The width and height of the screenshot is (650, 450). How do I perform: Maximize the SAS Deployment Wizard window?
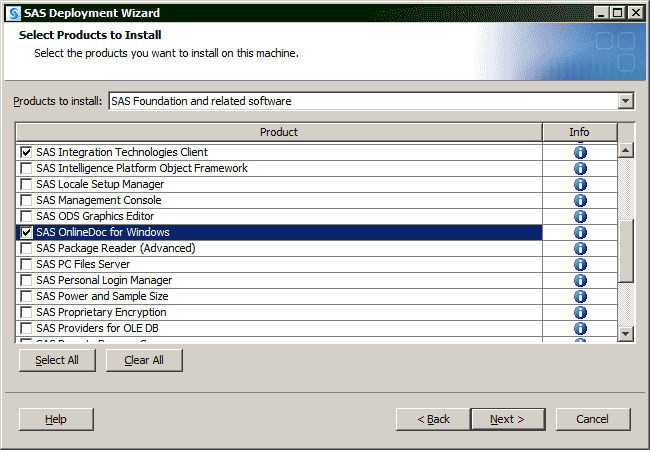[x=618, y=13]
